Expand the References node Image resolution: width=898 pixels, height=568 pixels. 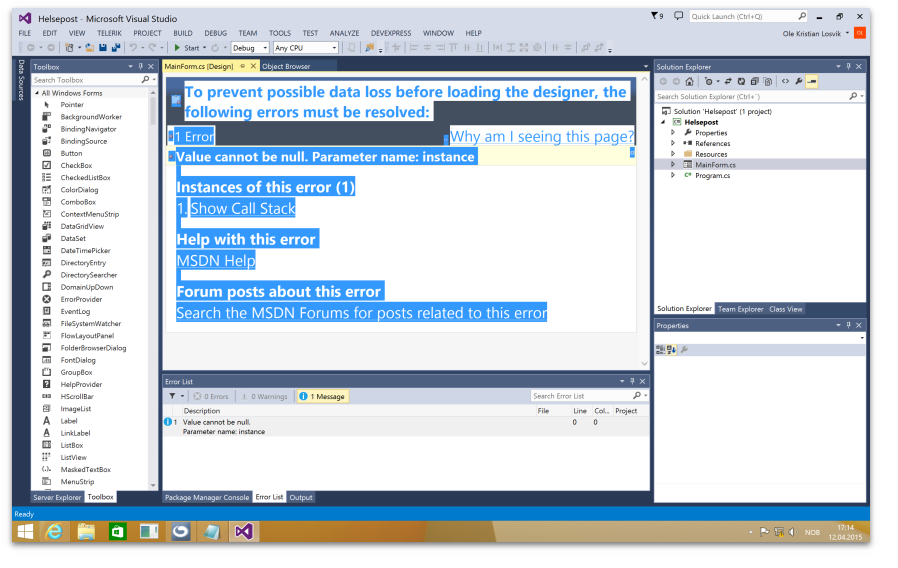(673, 143)
